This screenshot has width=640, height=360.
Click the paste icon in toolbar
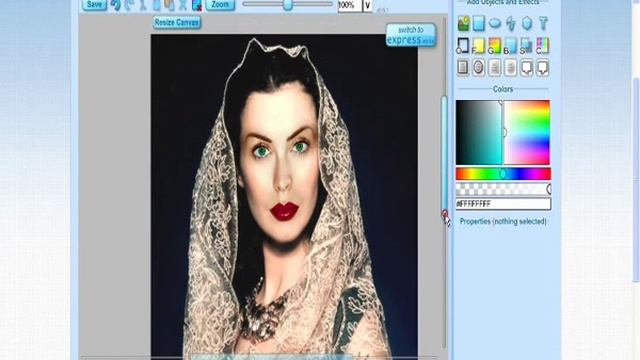[x=170, y=5]
